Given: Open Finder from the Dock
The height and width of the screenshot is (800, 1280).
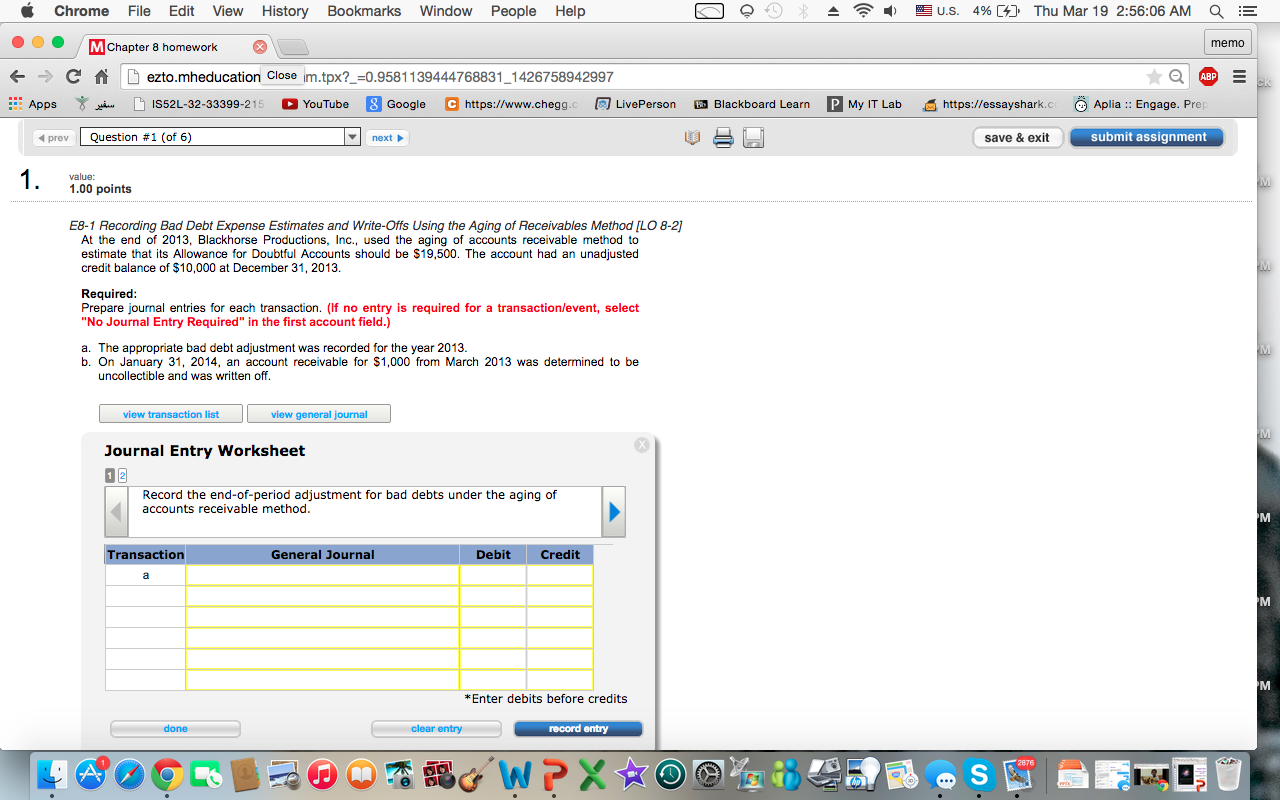Looking at the screenshot, I should point(52,774).
